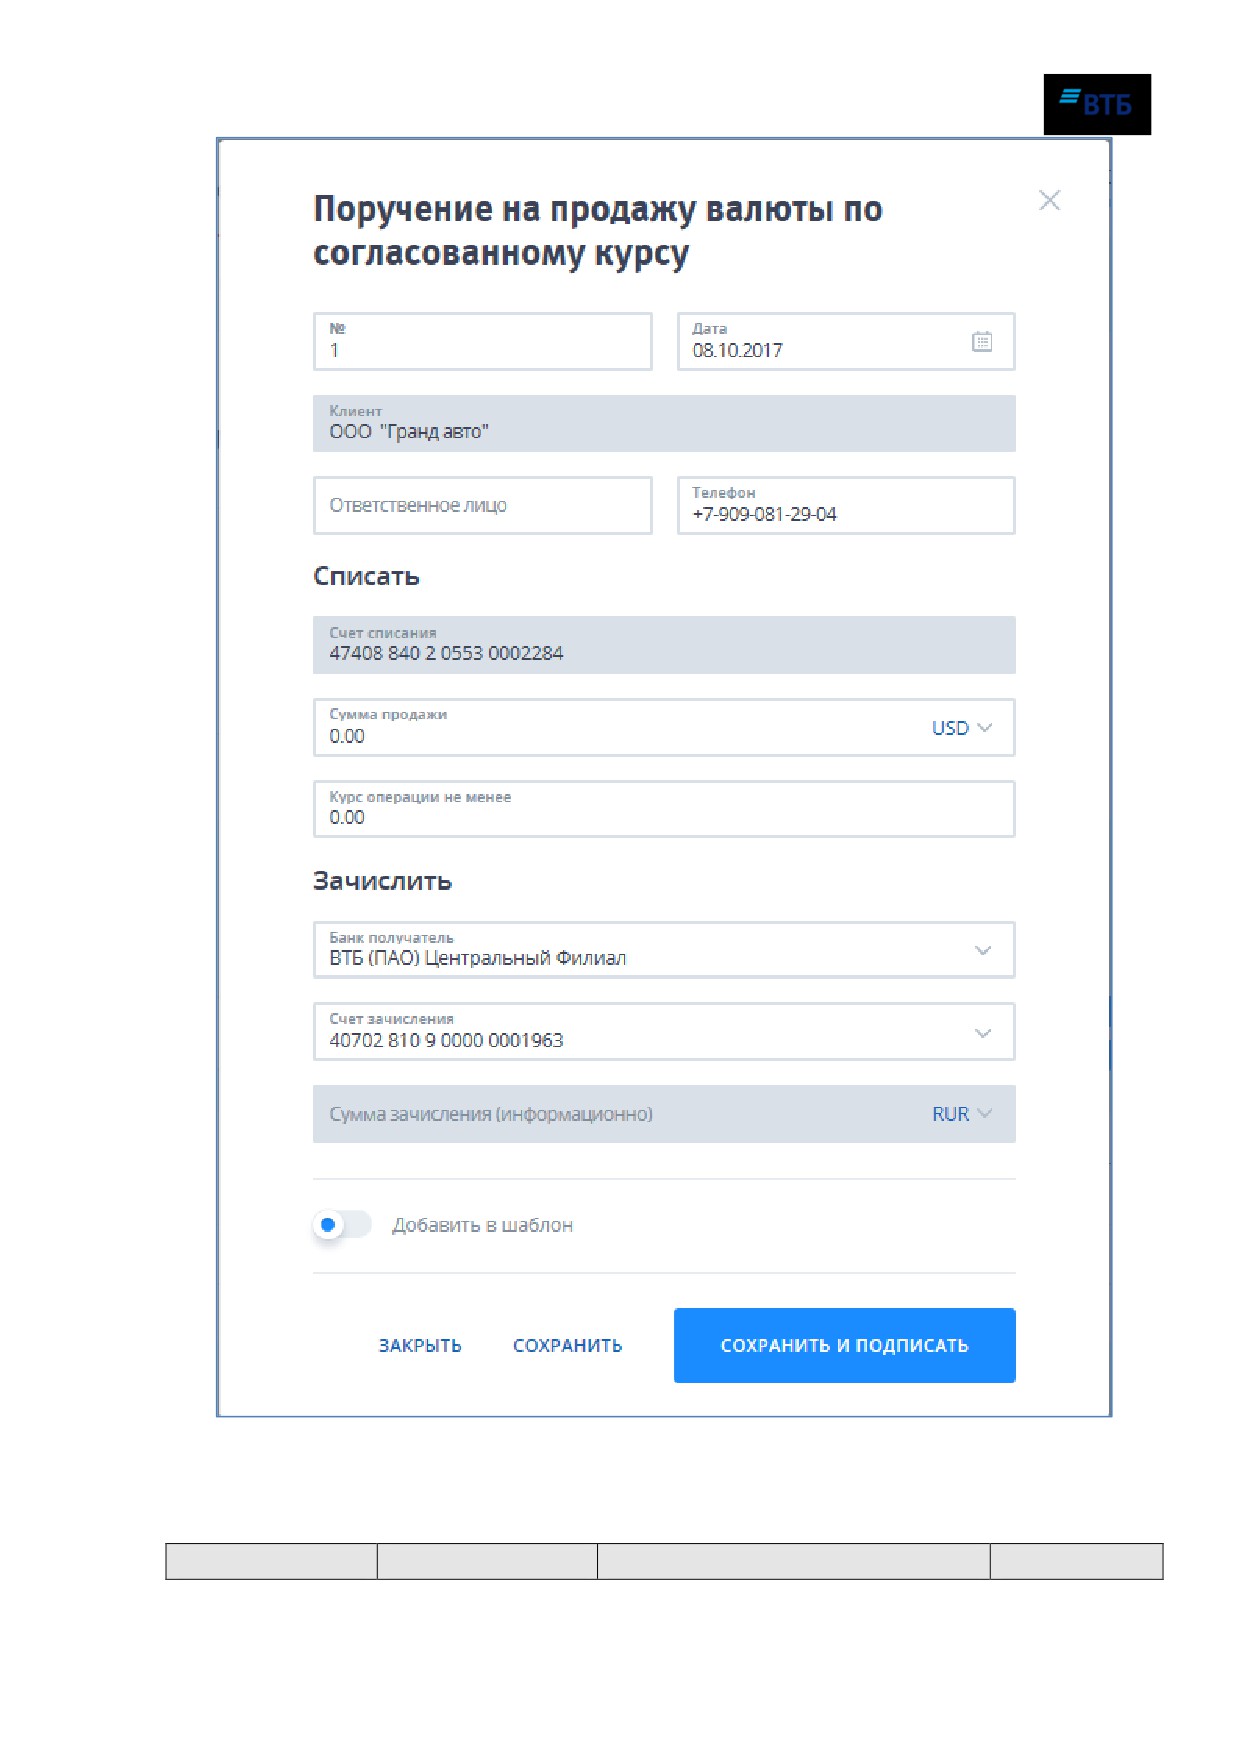
Task: Click the СОХРАНИТЬ И ПОДПИСАТЬ button
Action: click(x=844, y=1345)
